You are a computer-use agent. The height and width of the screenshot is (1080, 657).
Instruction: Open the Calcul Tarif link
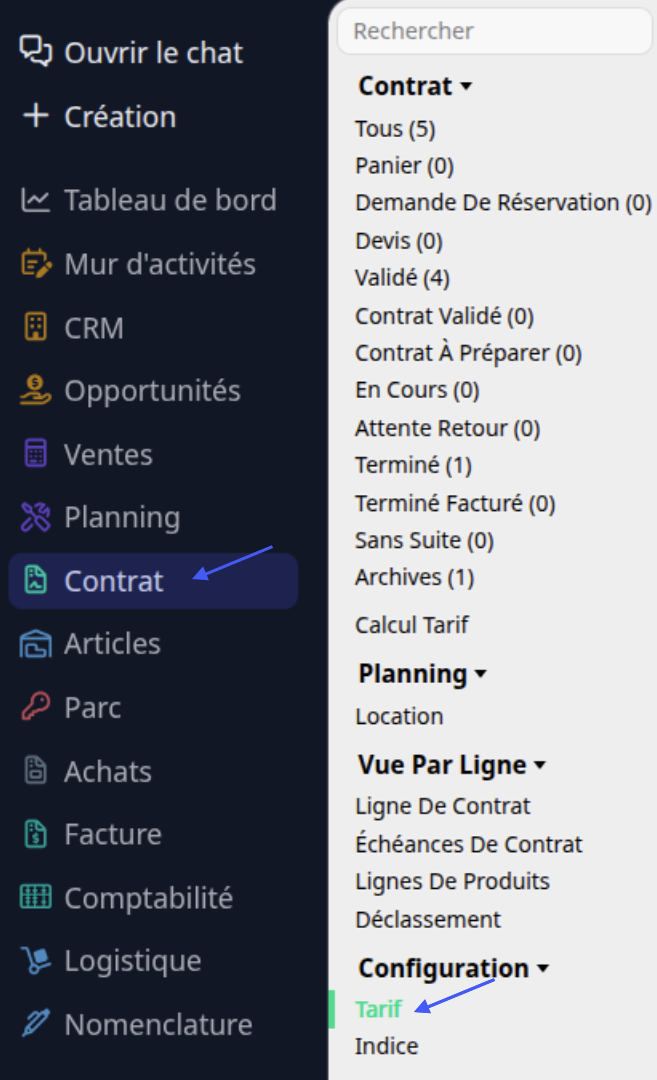[x=411, y=625]
